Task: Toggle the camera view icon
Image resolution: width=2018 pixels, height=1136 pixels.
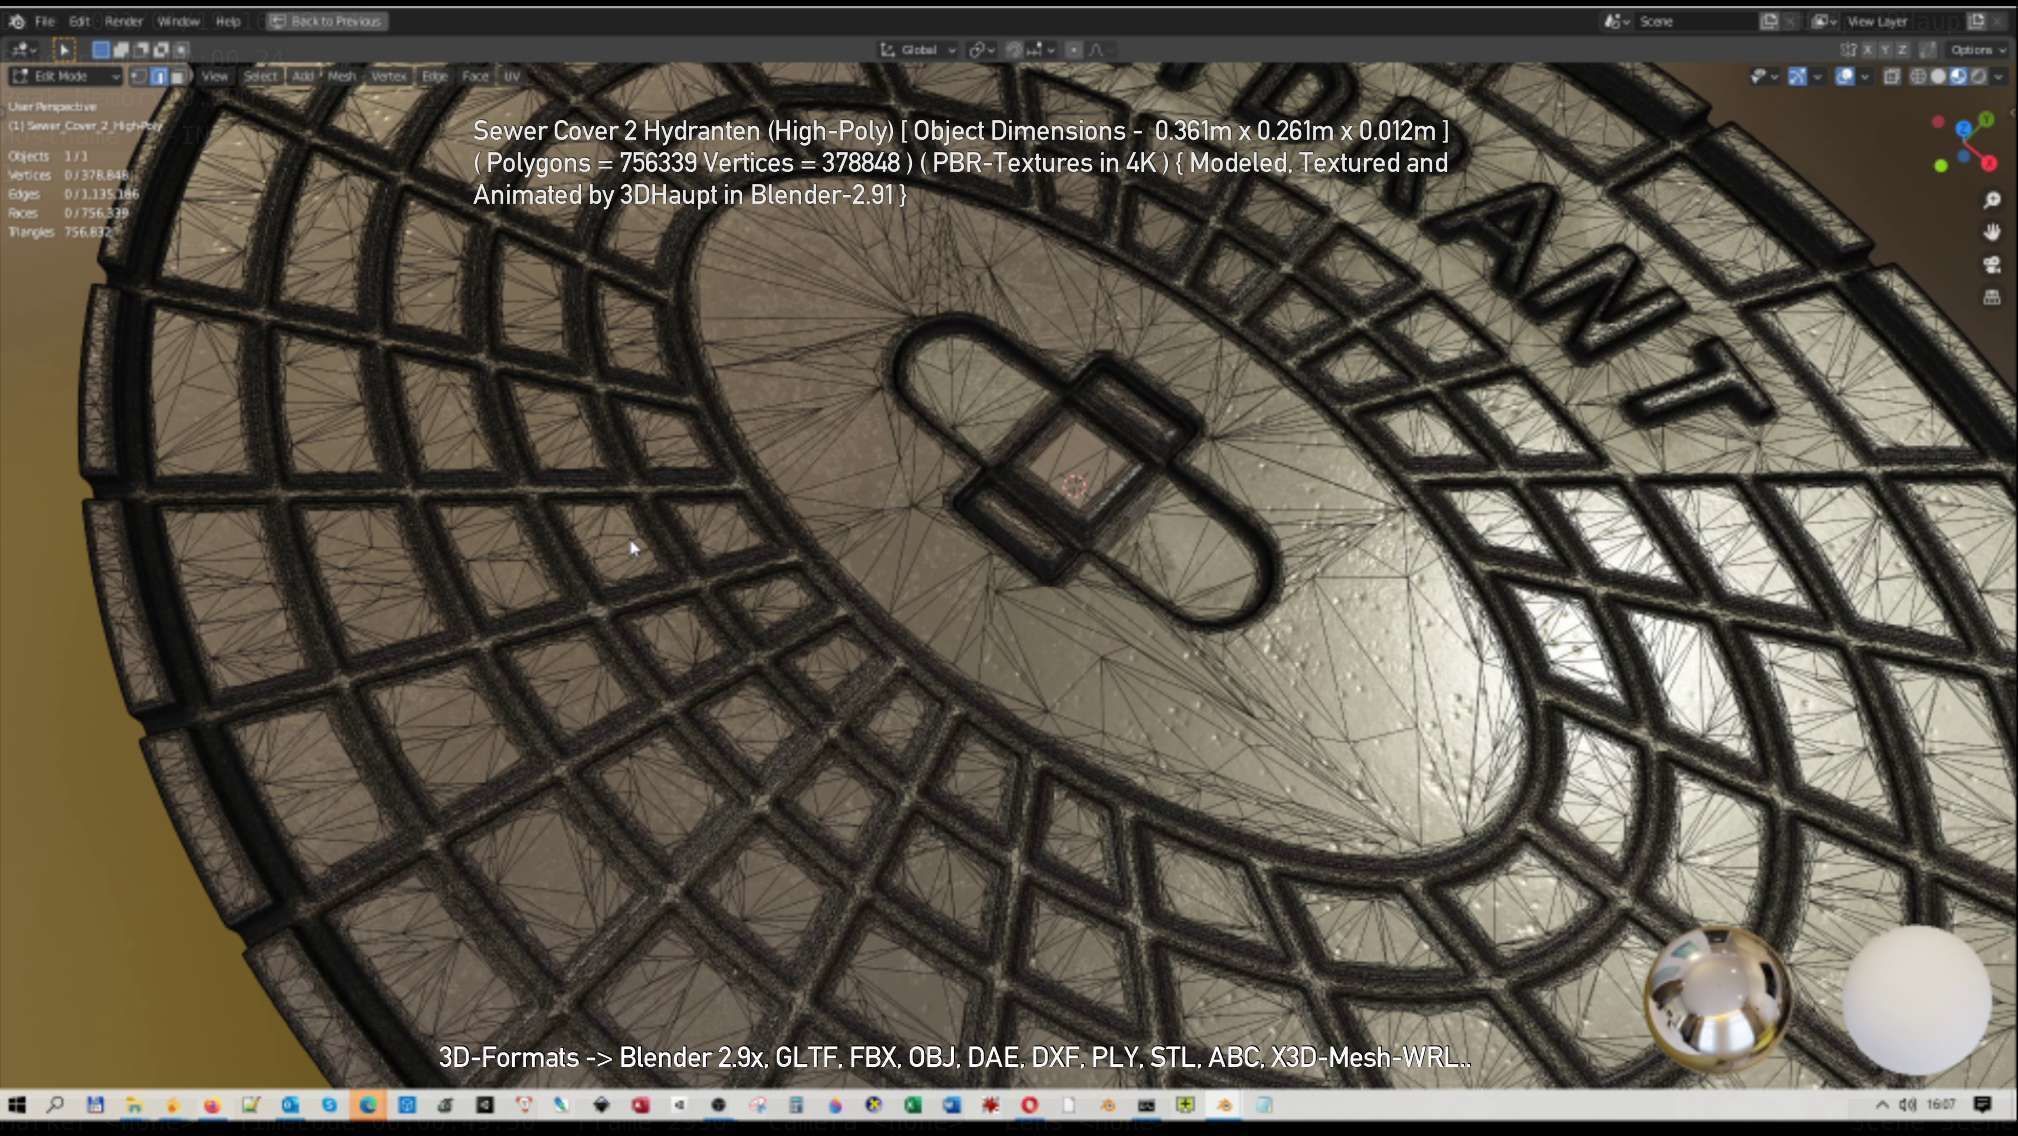Action: coord(1992,265)
